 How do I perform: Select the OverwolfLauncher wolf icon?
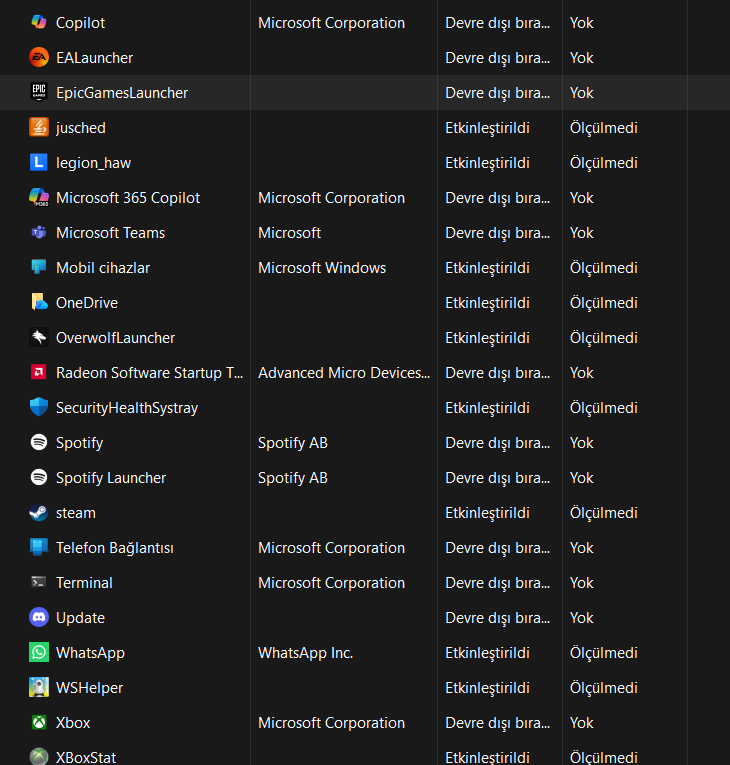pyautogui.click(x=39, y=338)
